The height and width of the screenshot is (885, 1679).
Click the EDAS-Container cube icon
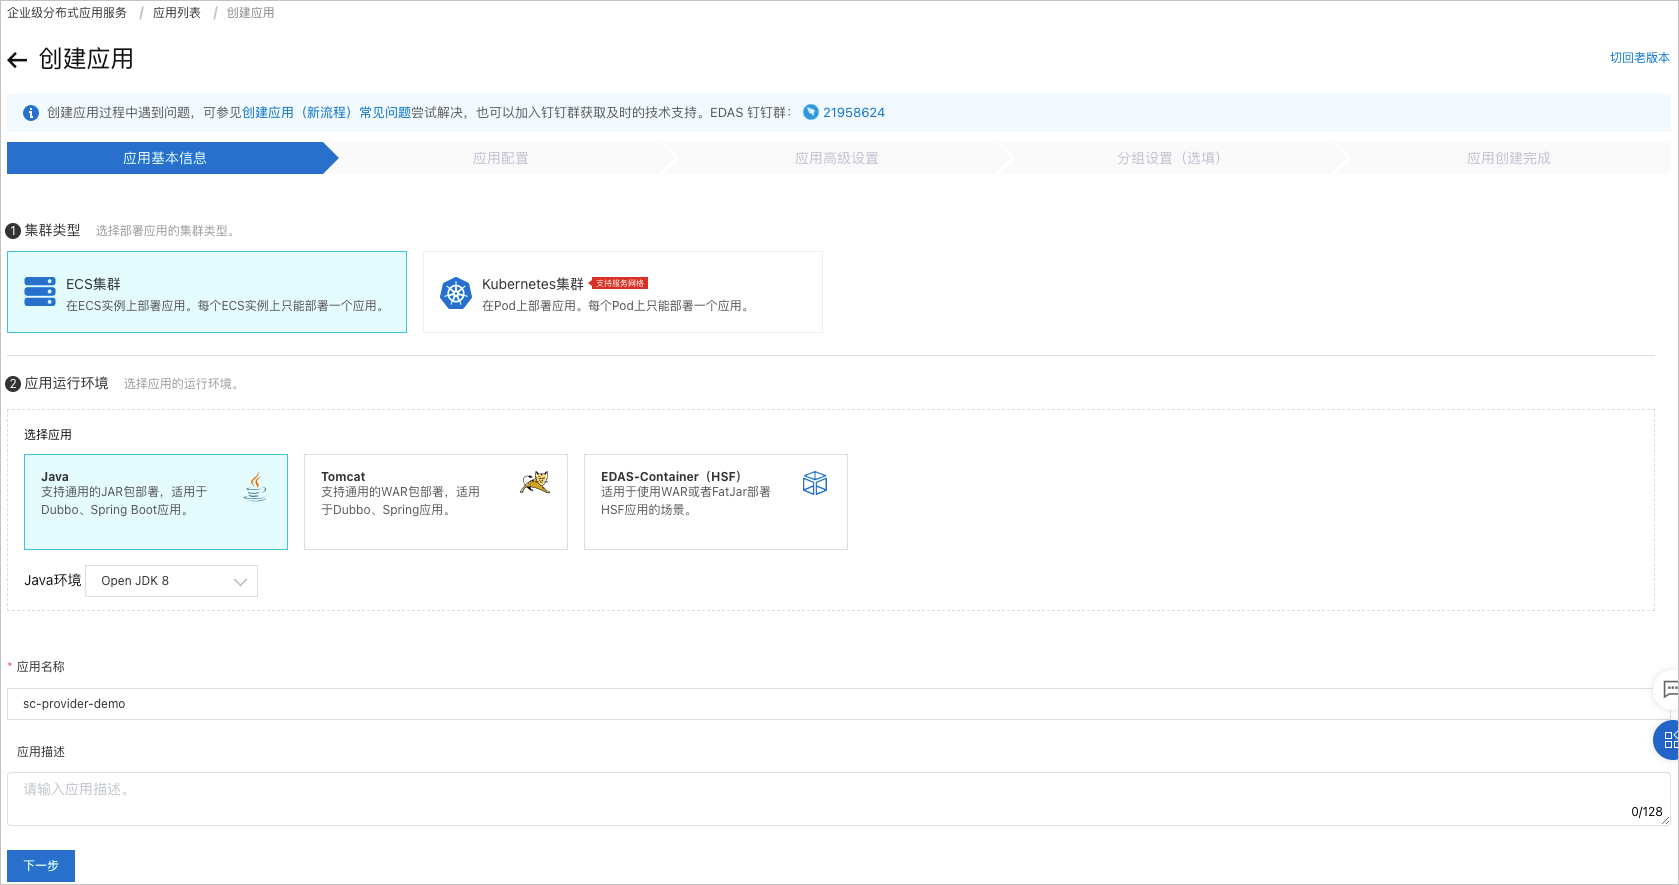point(815,484)
